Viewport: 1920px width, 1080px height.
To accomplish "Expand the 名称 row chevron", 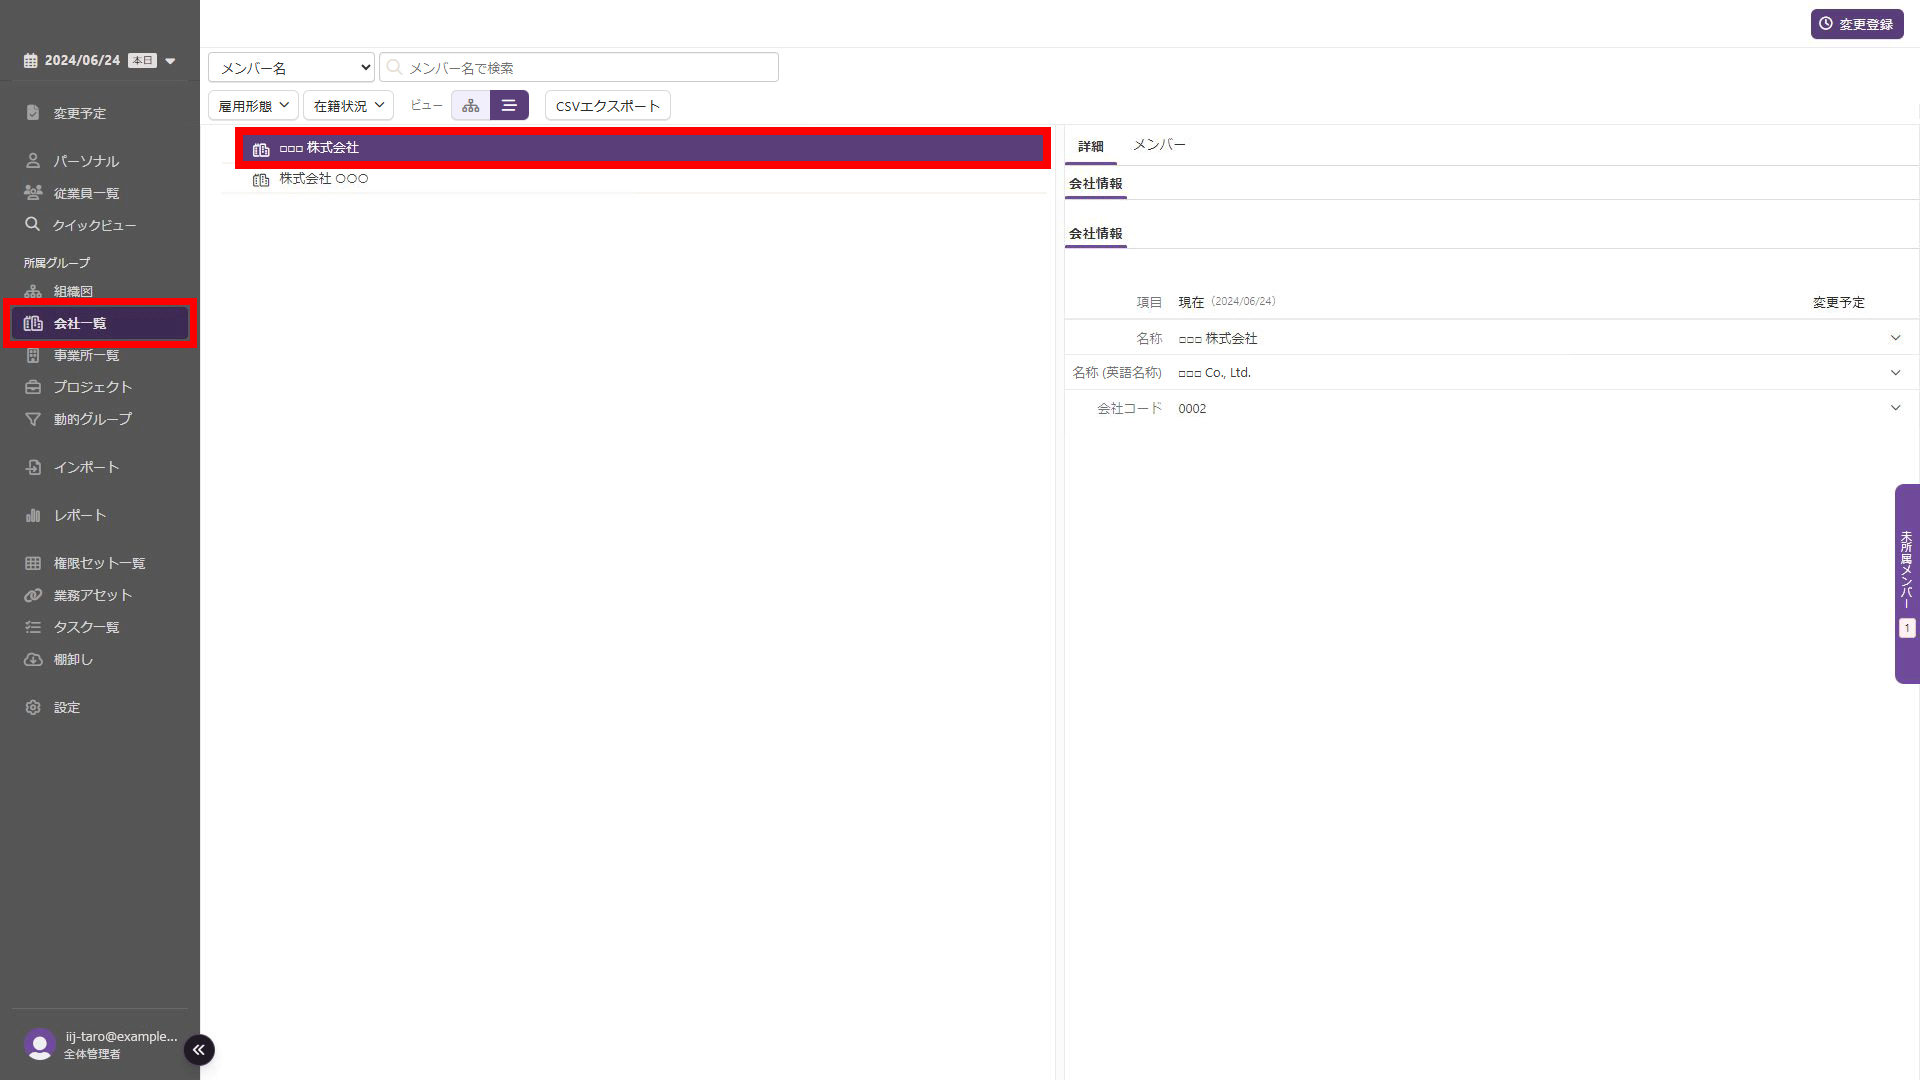I will [x=1895, y=338].
